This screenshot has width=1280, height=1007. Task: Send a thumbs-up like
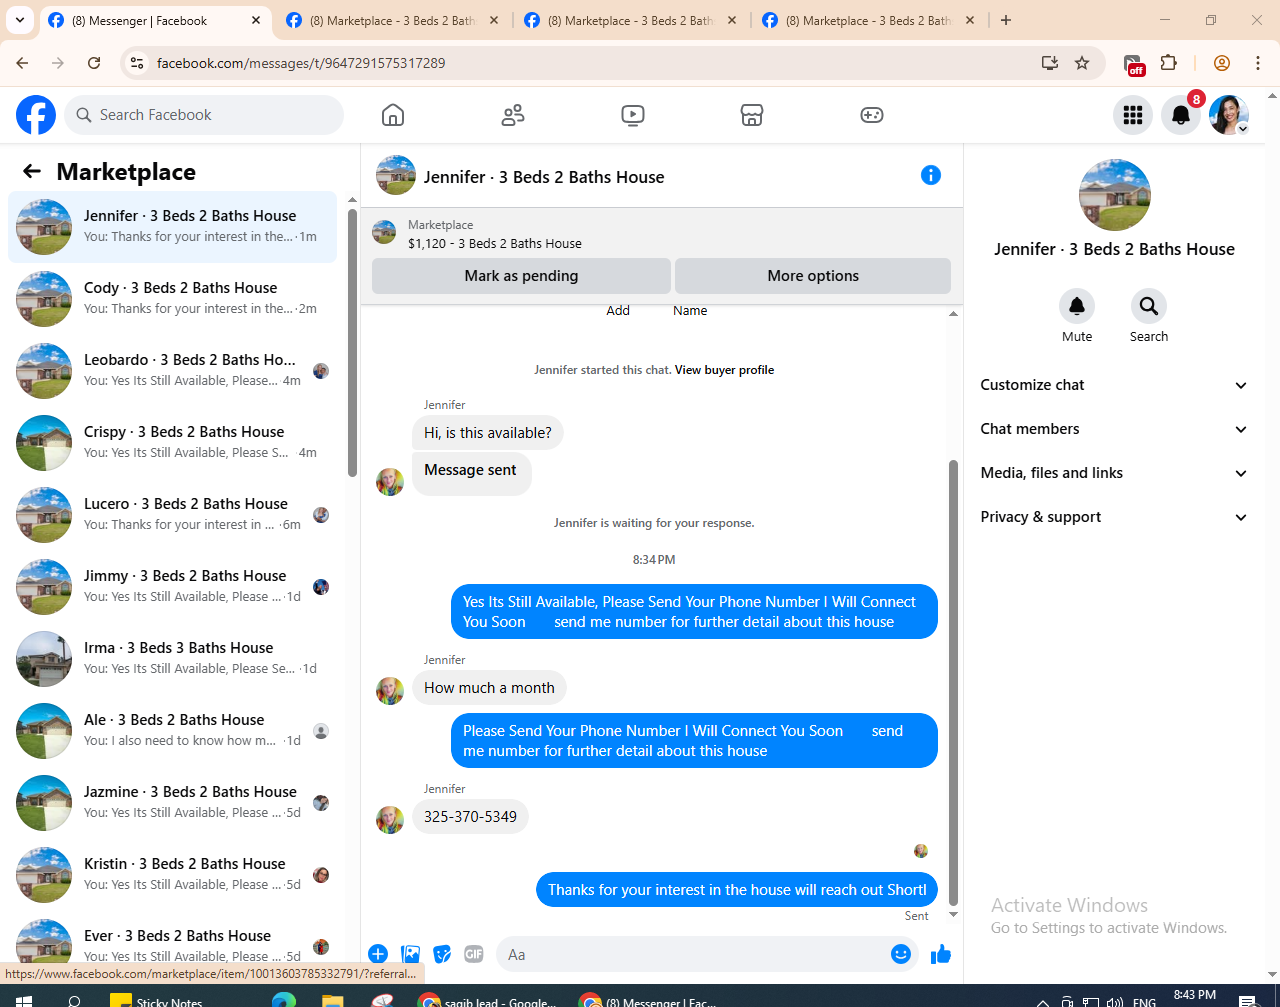coord(940,954)
